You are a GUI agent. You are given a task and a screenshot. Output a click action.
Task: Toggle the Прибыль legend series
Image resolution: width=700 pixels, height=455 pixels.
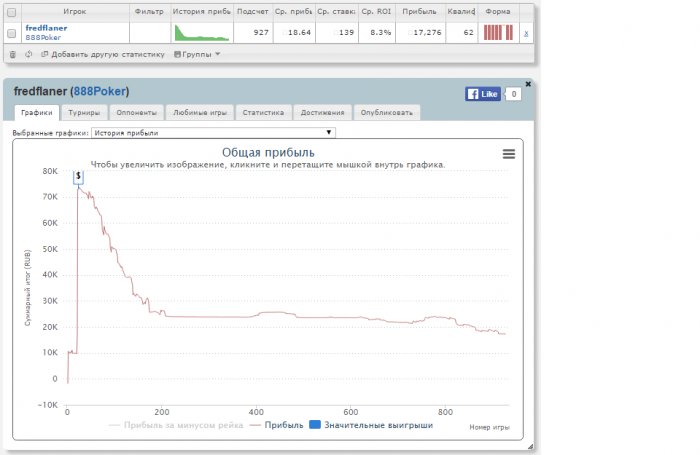pos(277,425)
